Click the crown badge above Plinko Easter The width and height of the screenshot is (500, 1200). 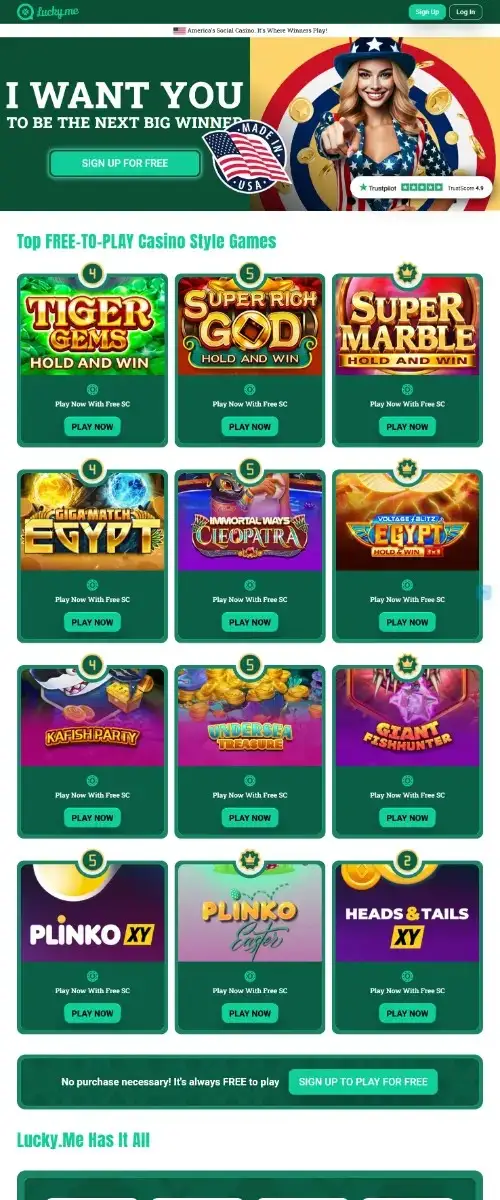tap(250, 860)
